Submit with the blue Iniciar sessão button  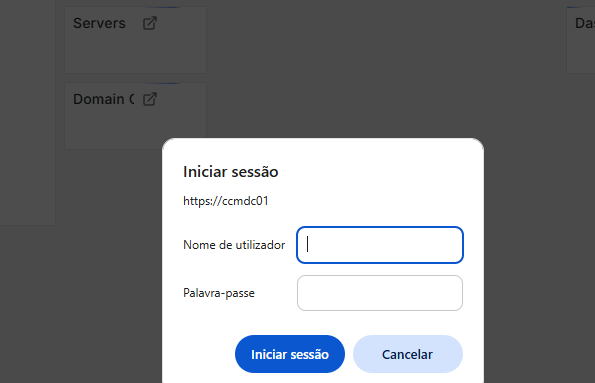point(290,354)
